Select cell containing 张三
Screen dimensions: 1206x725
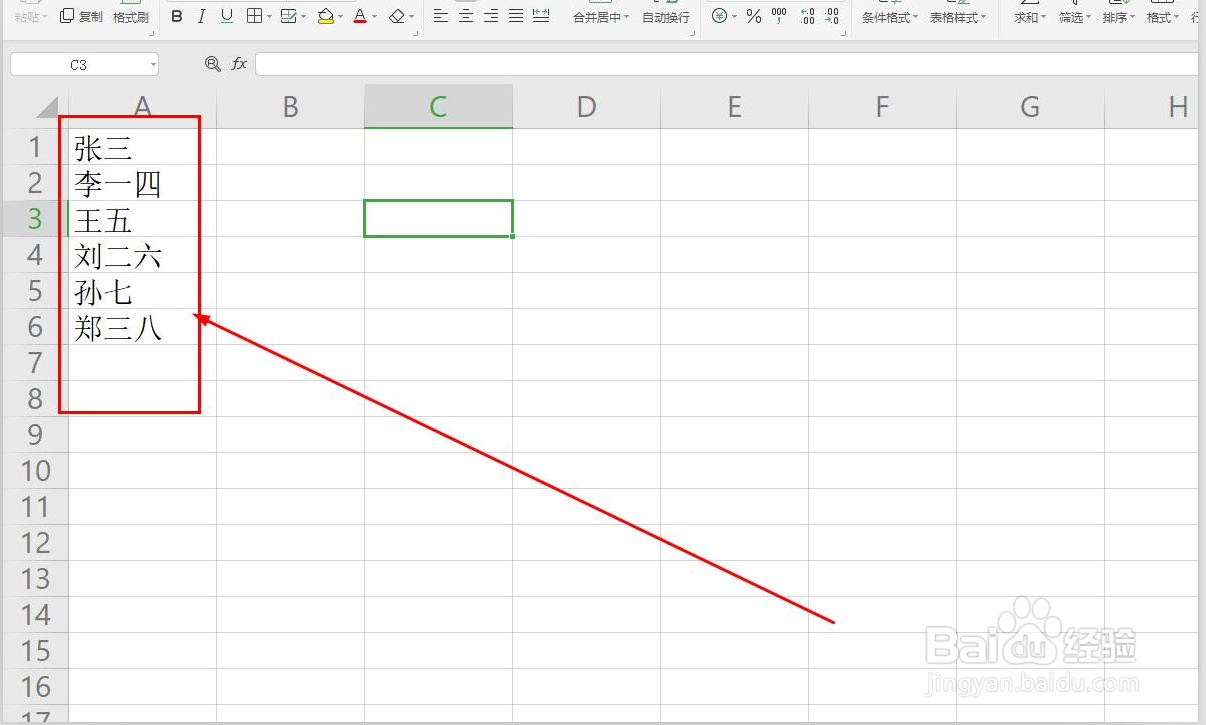pyautogui.click(x=142, y=148)
